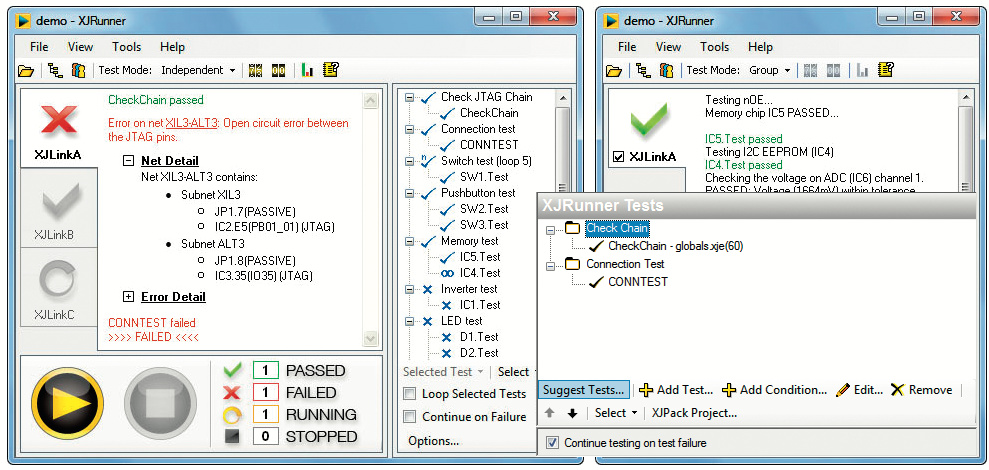989x470 pixels.
Task: Open the Test Mode Independent dropdown
Action: pyautogui.click(x=198, y=71)
